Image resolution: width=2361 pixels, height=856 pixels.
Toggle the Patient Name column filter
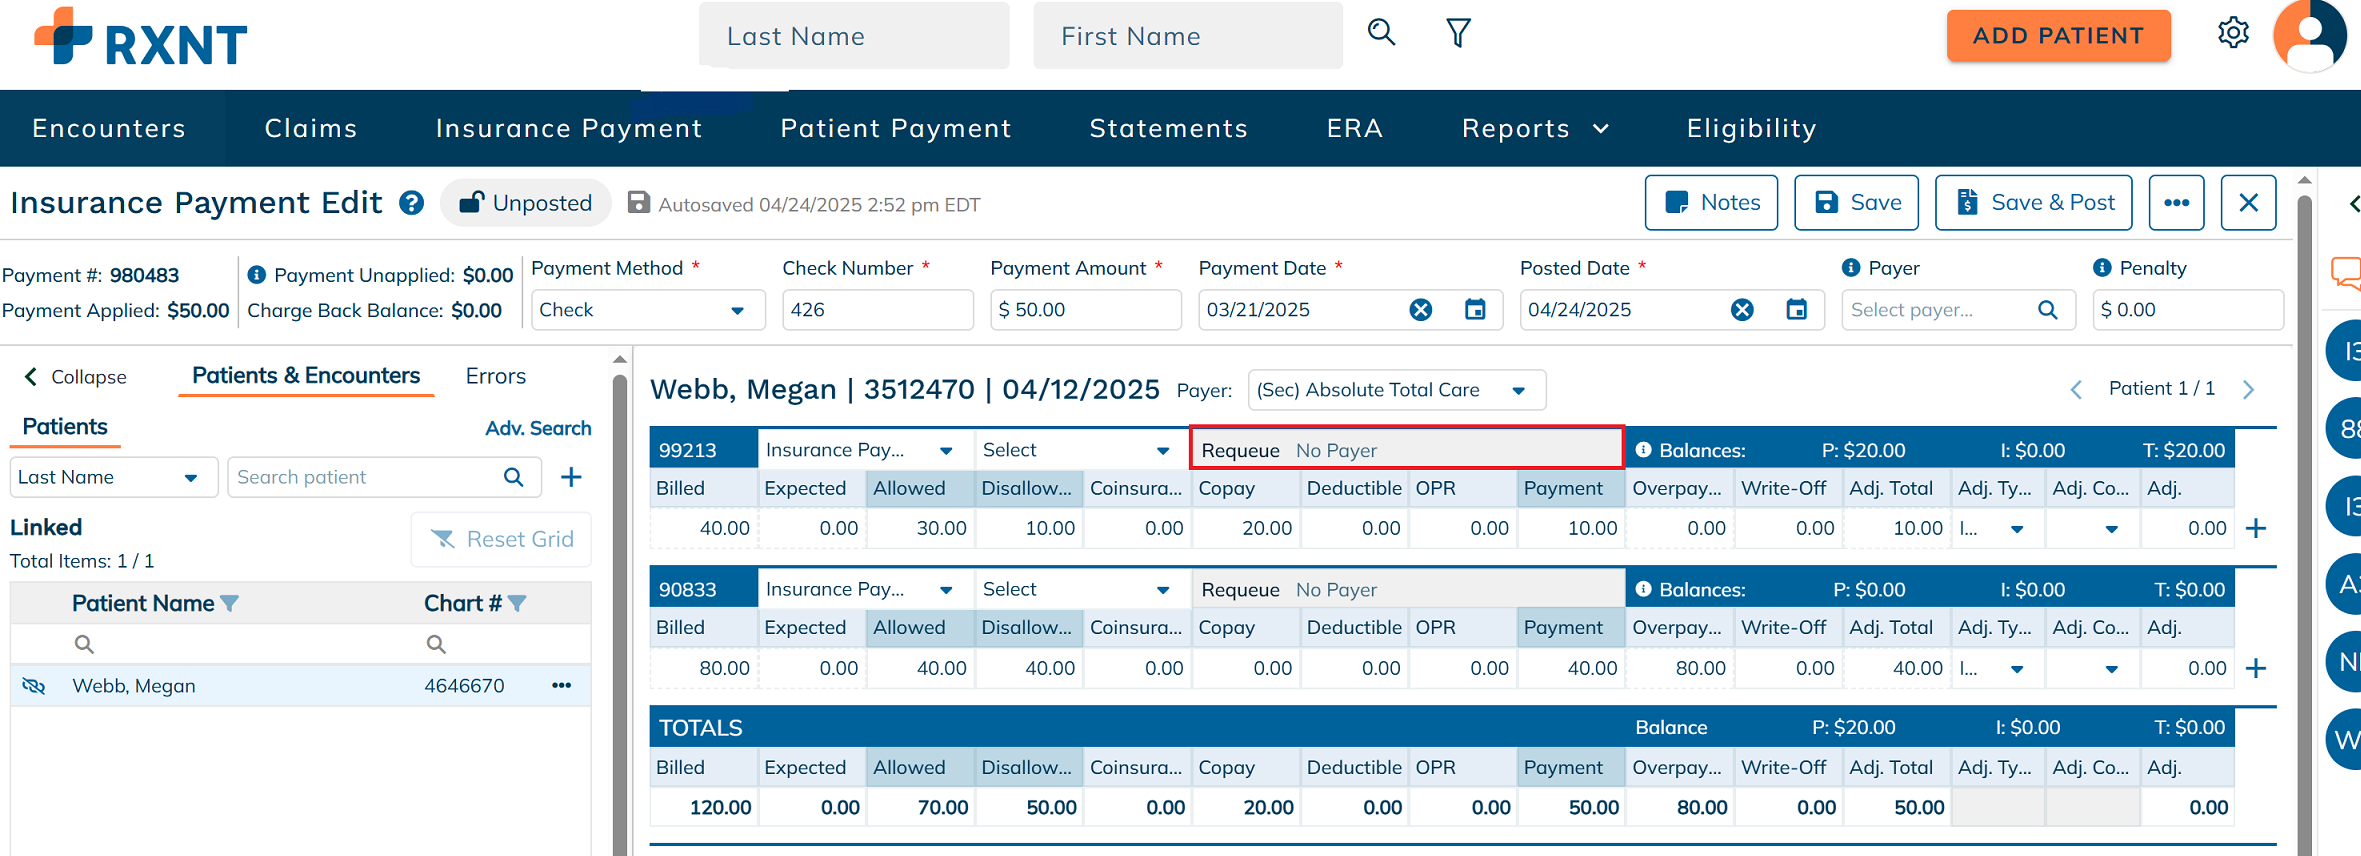point(230,604)
